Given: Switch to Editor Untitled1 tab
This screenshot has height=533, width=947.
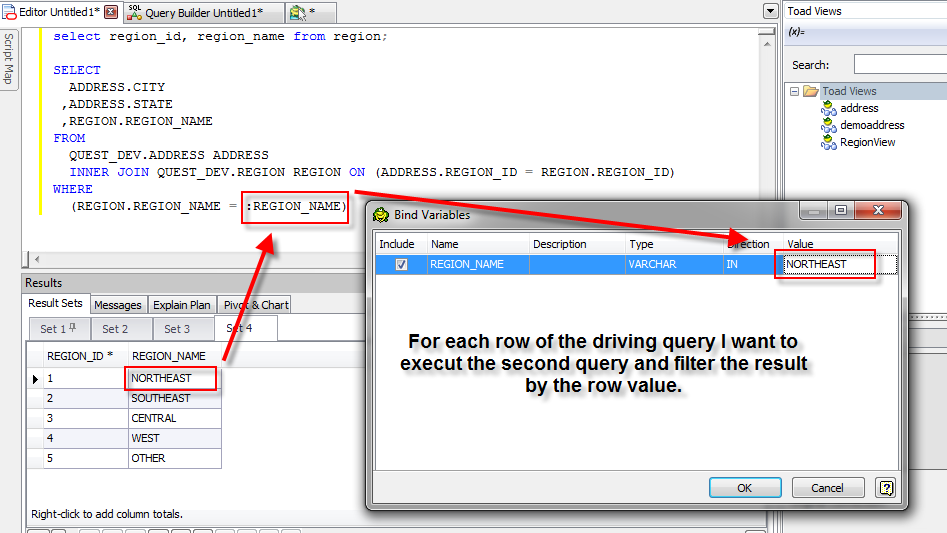Looking at the screenshot, I should pyautogui.click(x=59, y=11).
